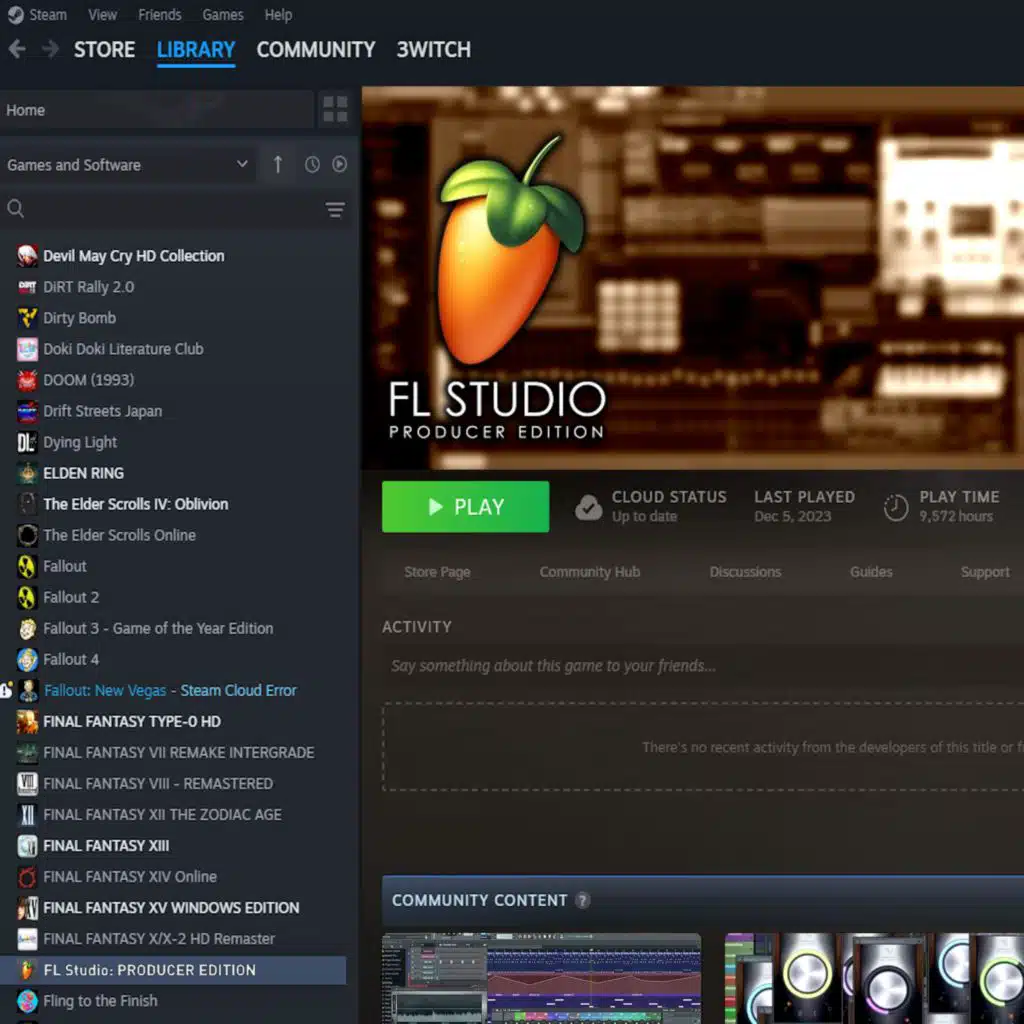Switch to the STORE tab
The image size is (1024, 1024).
104,50
